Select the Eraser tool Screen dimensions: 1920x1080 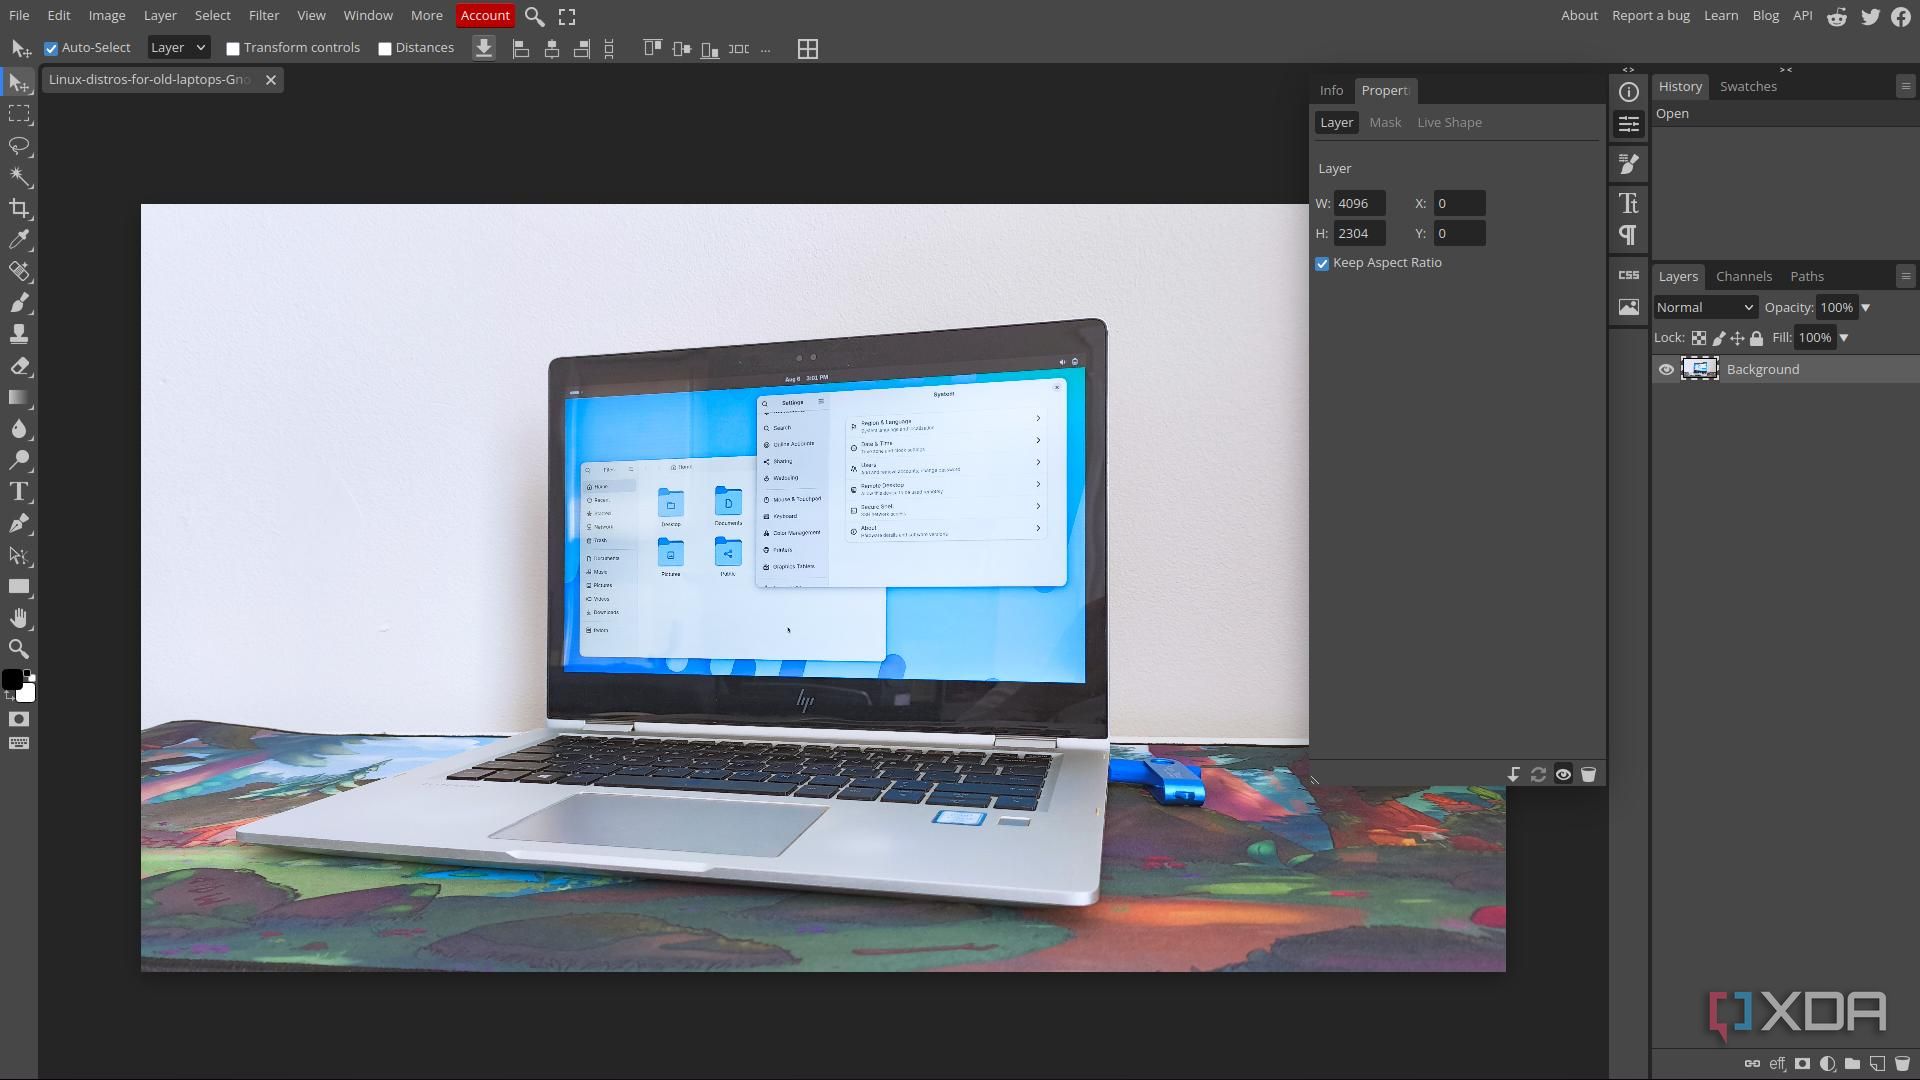[x=19, y=366]
